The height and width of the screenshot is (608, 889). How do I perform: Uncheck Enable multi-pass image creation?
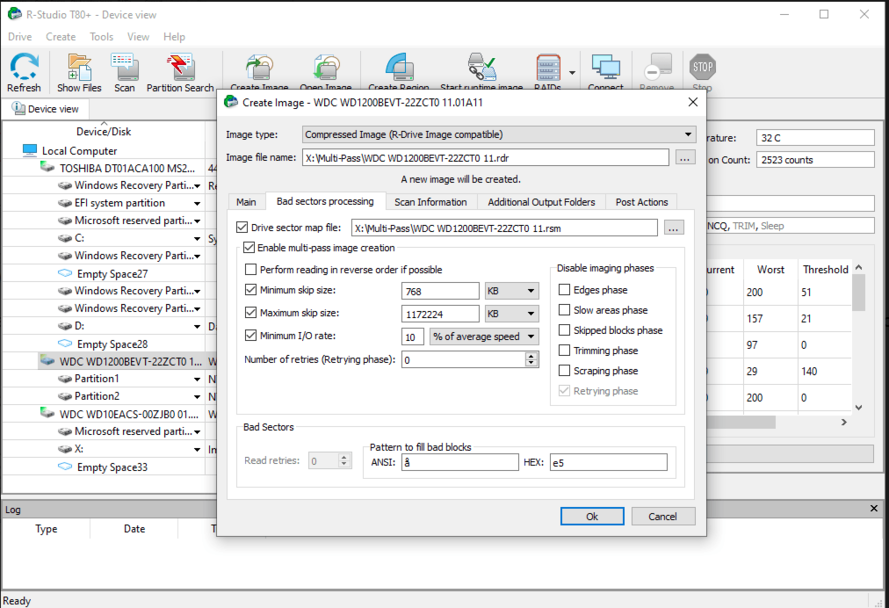(x=249, y=248)
